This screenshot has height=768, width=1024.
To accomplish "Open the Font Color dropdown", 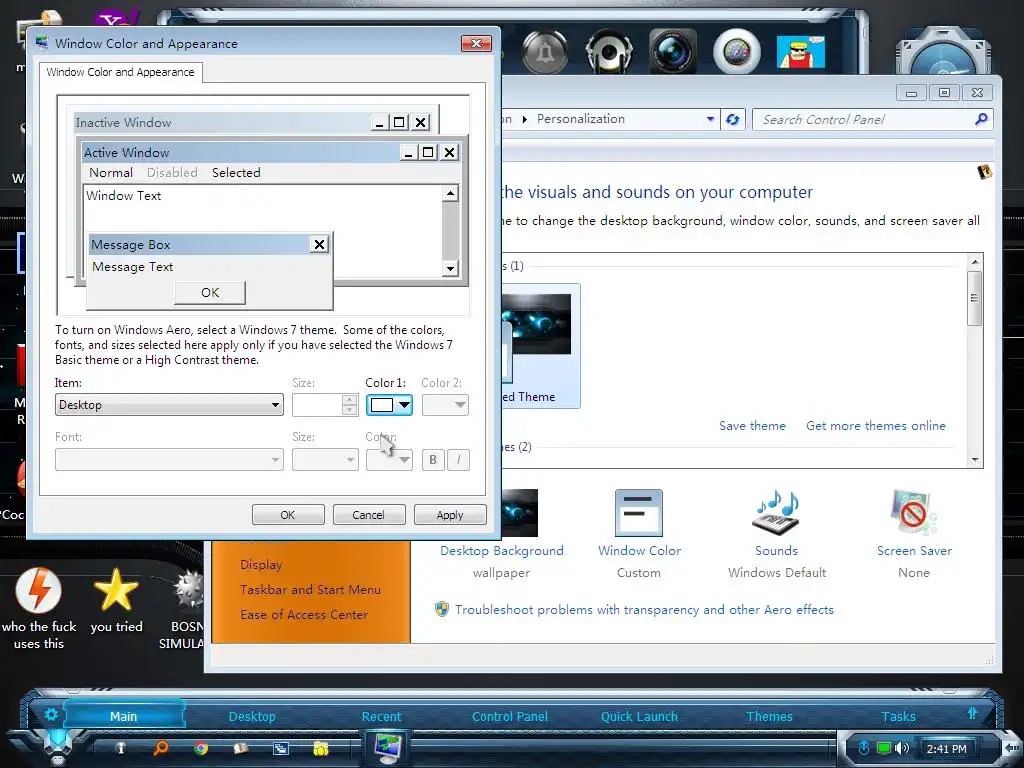I will click(x=389, y=460).
